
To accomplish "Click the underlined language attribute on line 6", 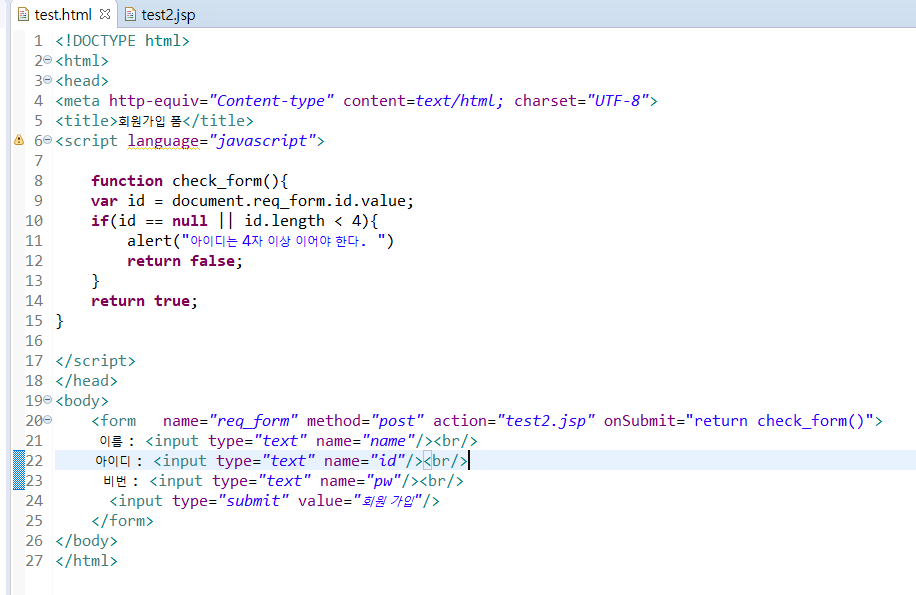I will [x=163, y=141].
